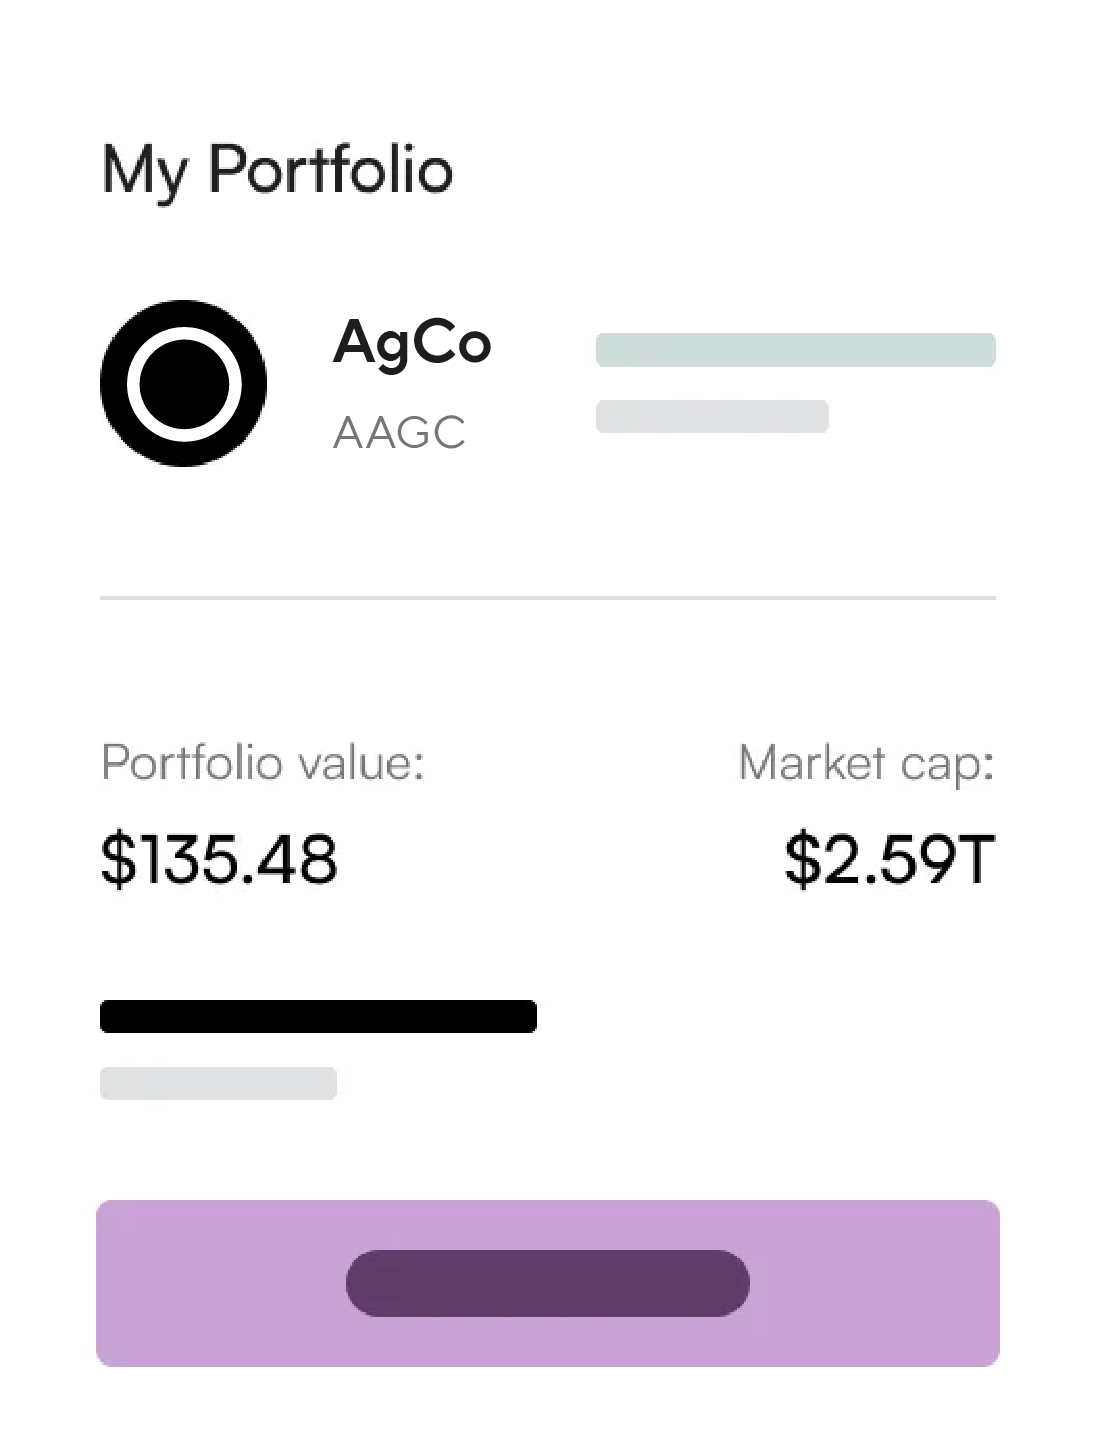This screenshot has height=1434, width=1096.
Task: Tap the large light purple button
Action: [x=548, y=1283]
